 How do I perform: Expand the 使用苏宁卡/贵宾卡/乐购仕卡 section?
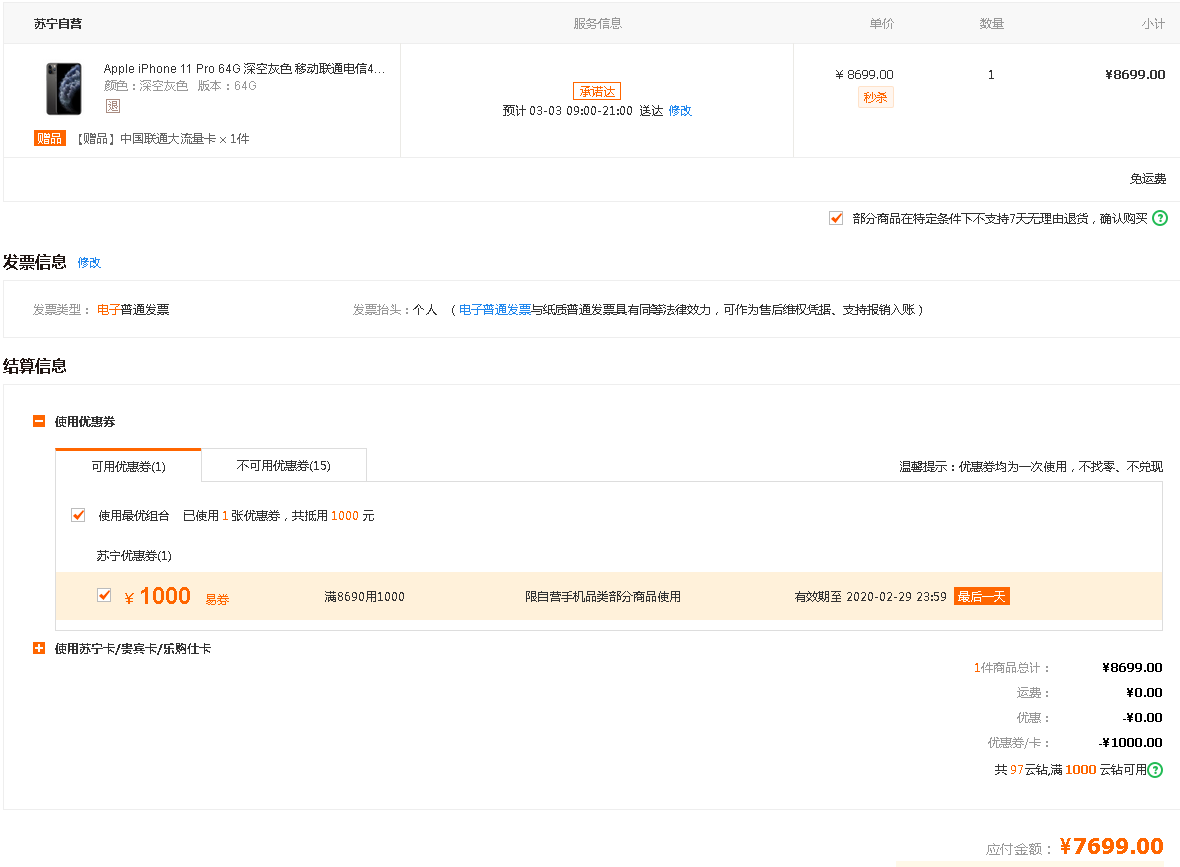click(39, 648)
